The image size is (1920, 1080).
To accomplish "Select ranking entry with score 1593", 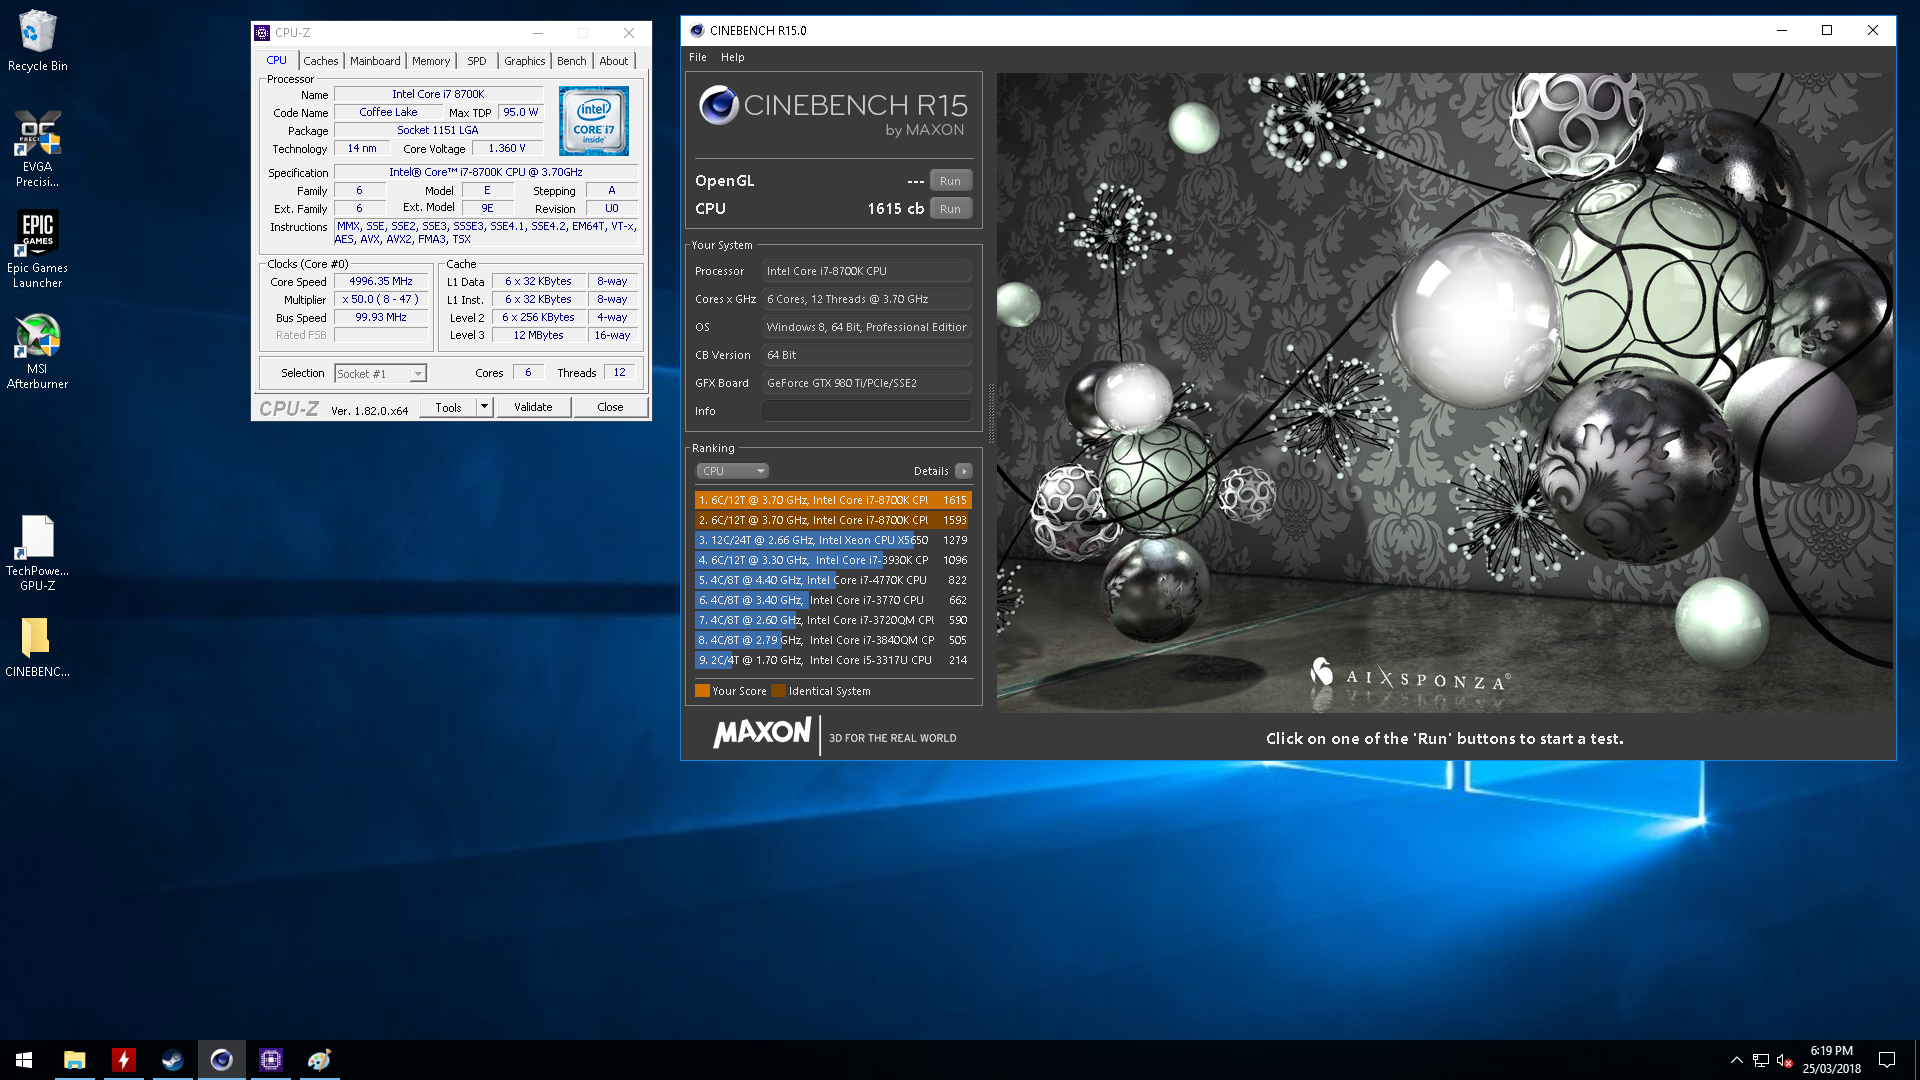I will click(x=833, y=520).
